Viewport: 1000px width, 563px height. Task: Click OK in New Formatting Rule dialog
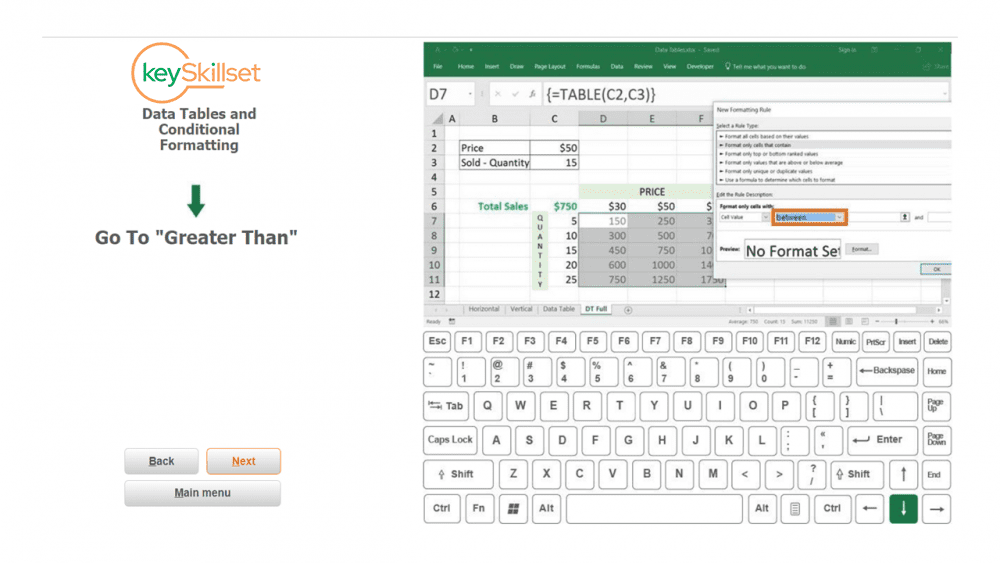(x=936, y=269)
